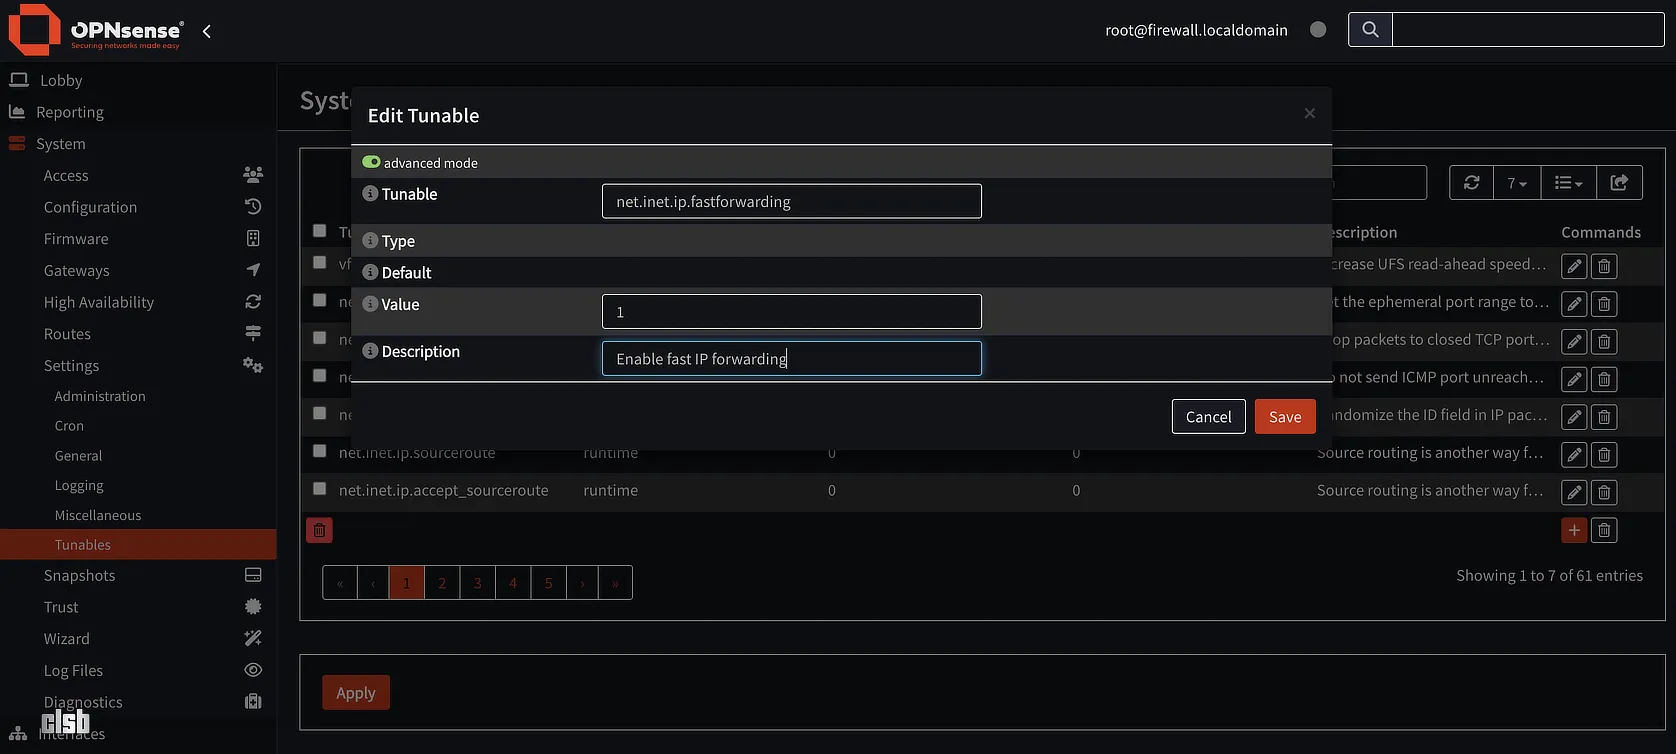1676x754 pixels.
Task: Click the Save button
Action: tap(1285, 417)
